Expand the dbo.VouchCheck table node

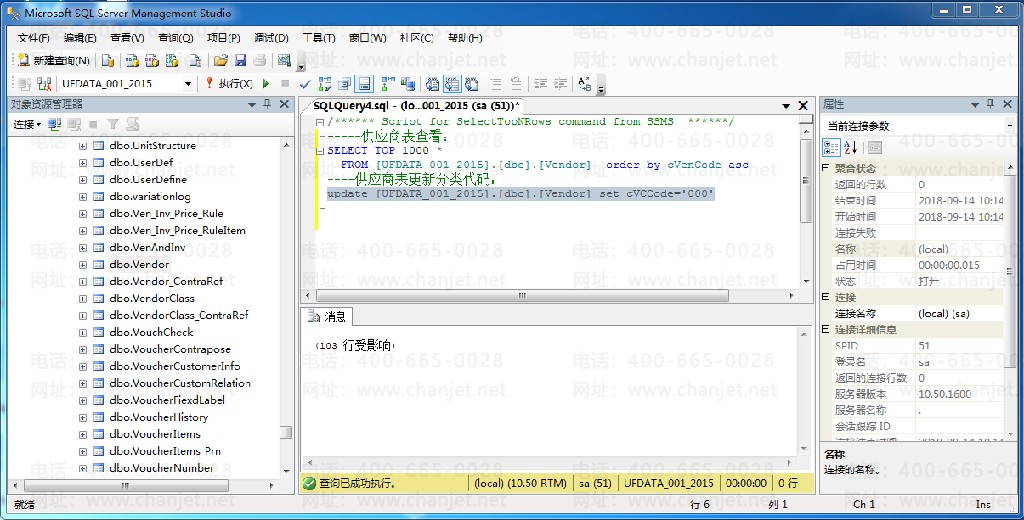[83, 333]
